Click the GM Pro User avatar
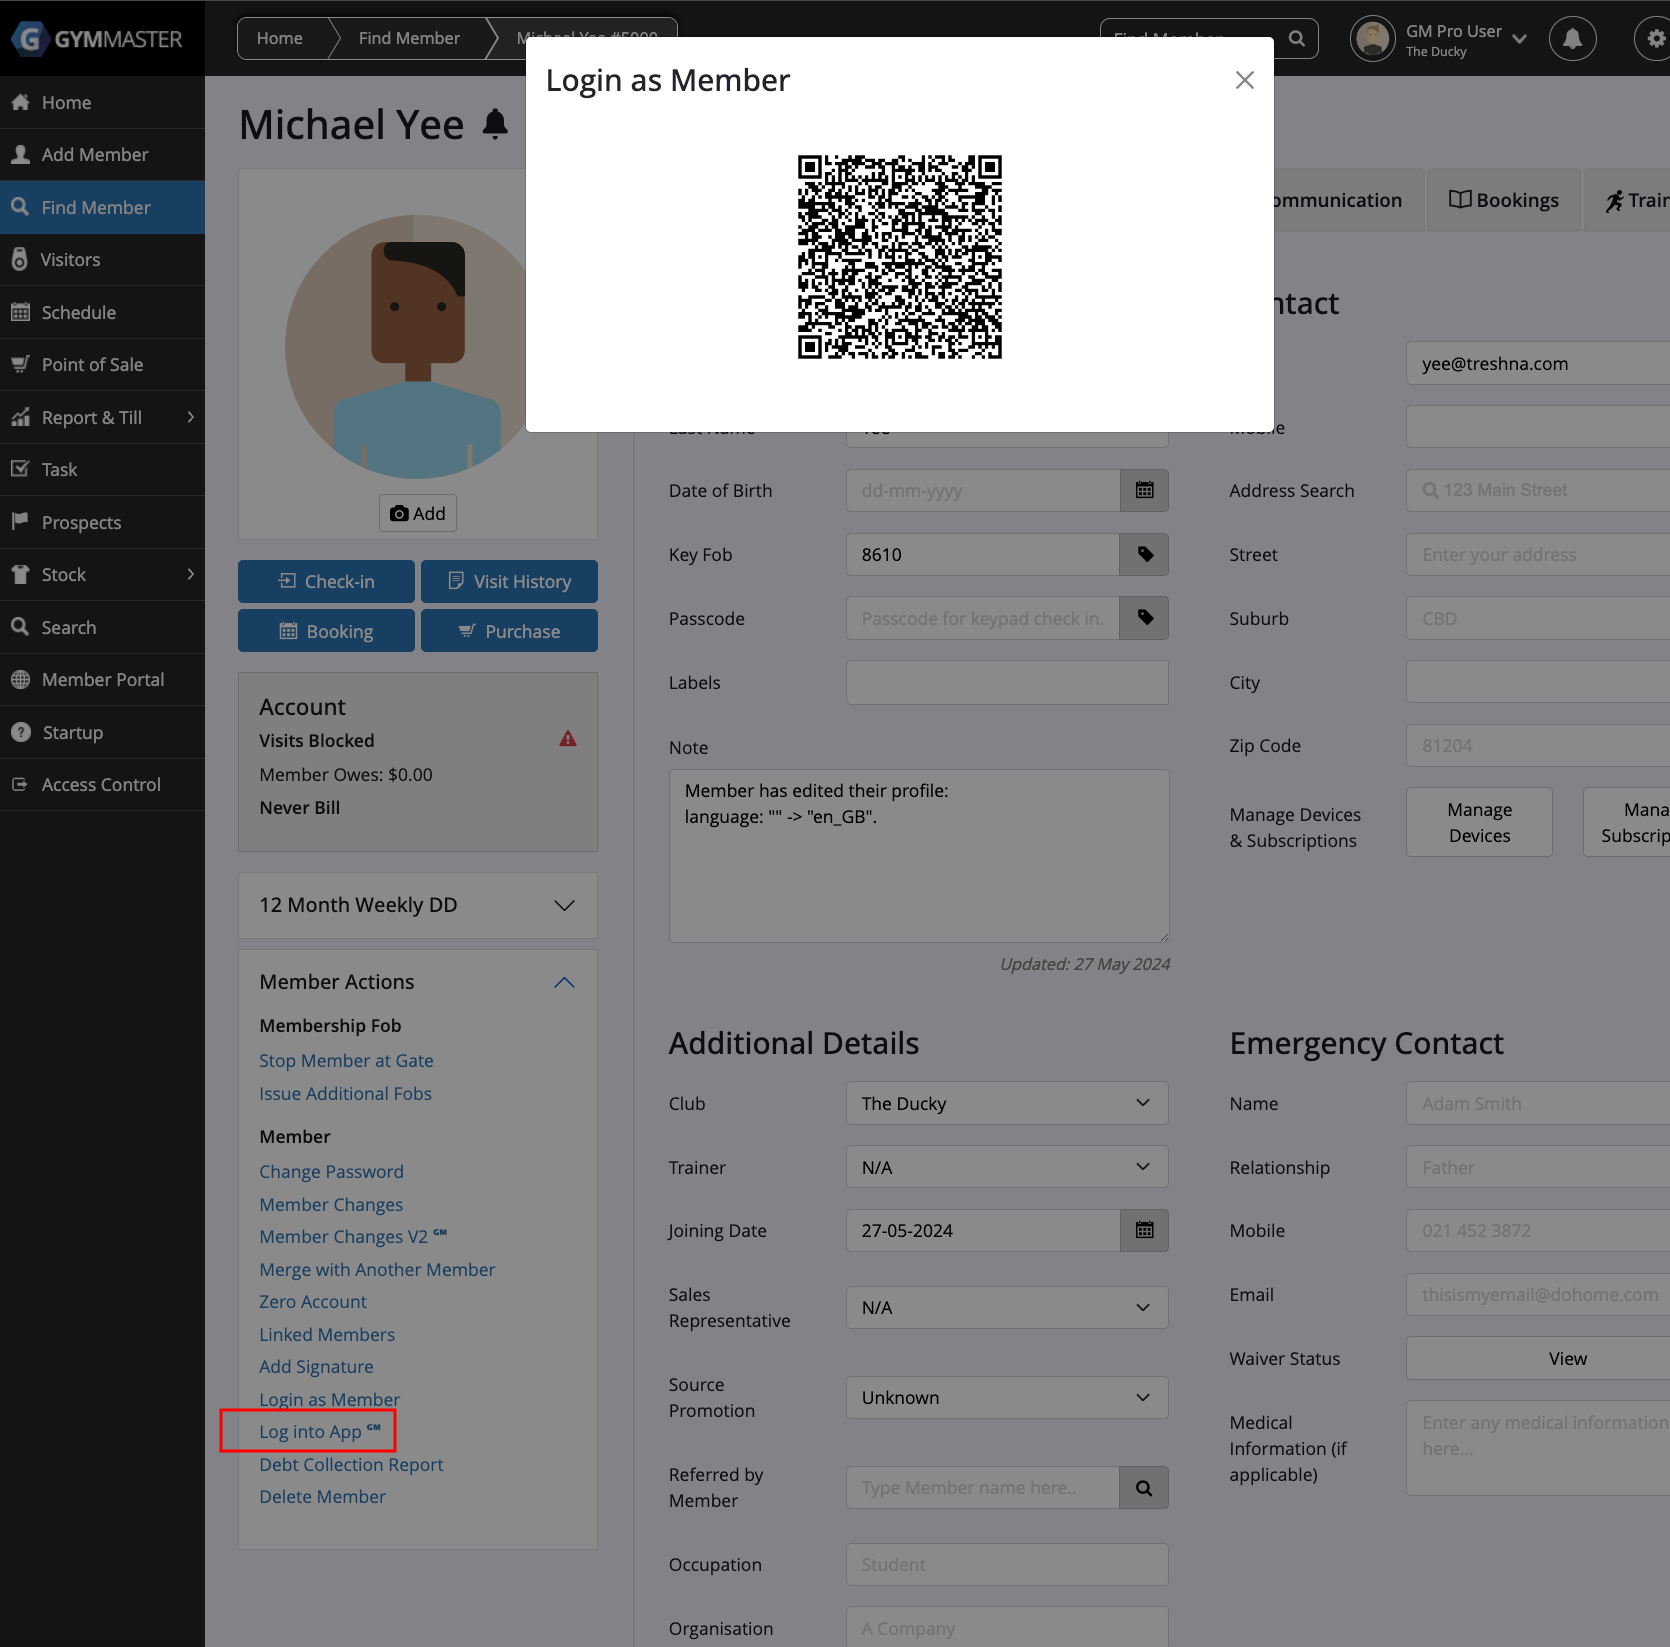Image resolution: width=1670 pixels, height=1647 pixels. click(1372, 39)
